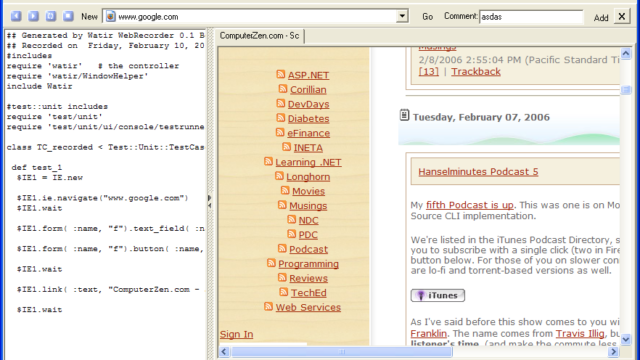
Task: Close the panel with X button
Action: point(622,16)
